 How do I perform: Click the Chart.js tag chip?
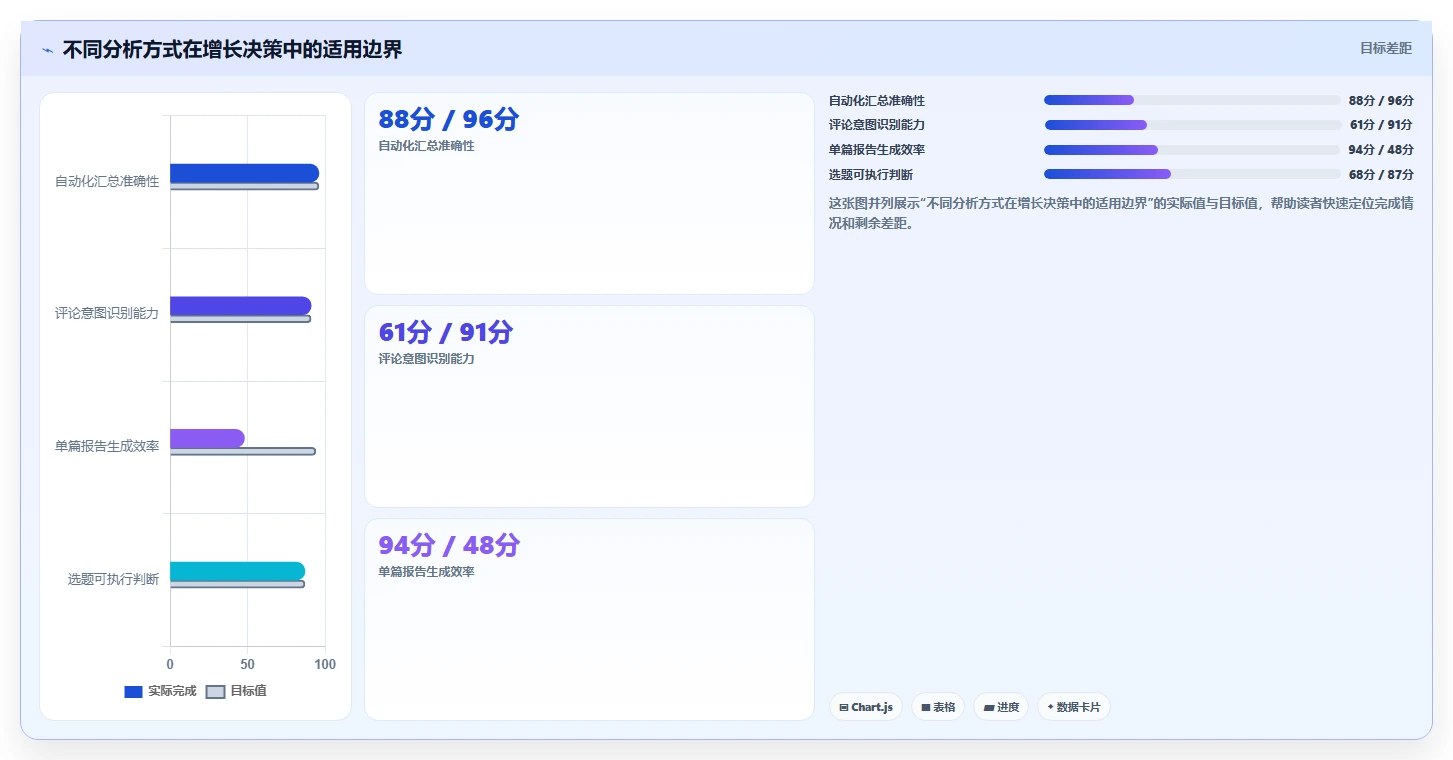[866, 707]
